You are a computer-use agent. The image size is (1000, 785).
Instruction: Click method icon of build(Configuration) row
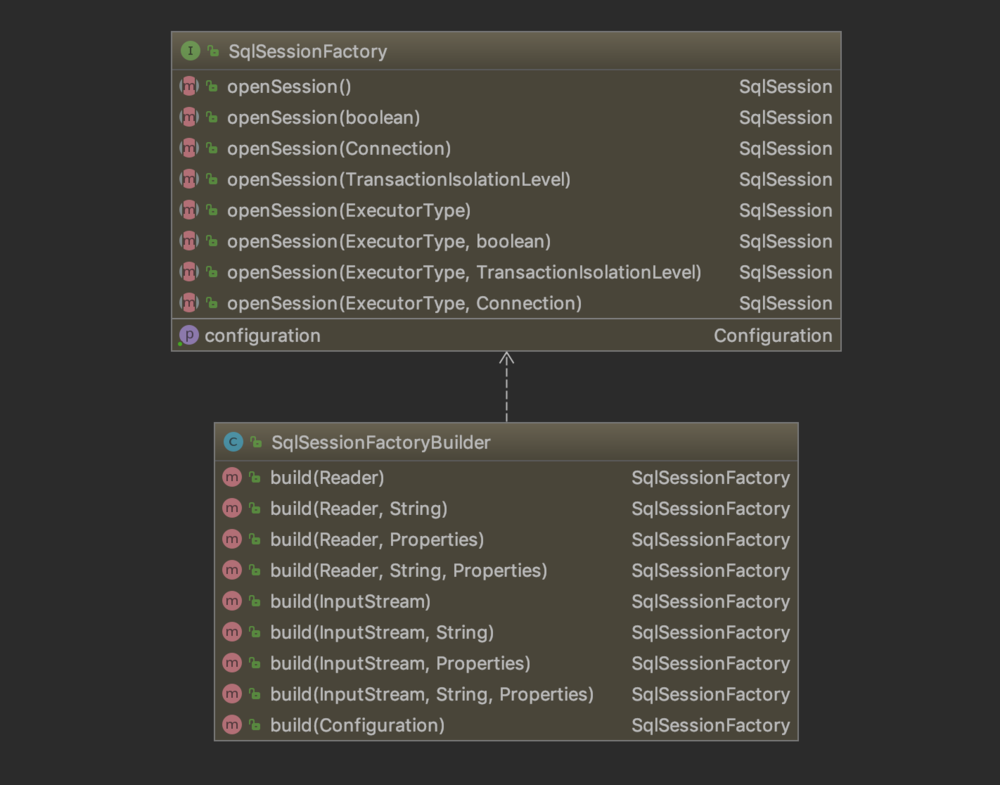[x=232, y=725]
